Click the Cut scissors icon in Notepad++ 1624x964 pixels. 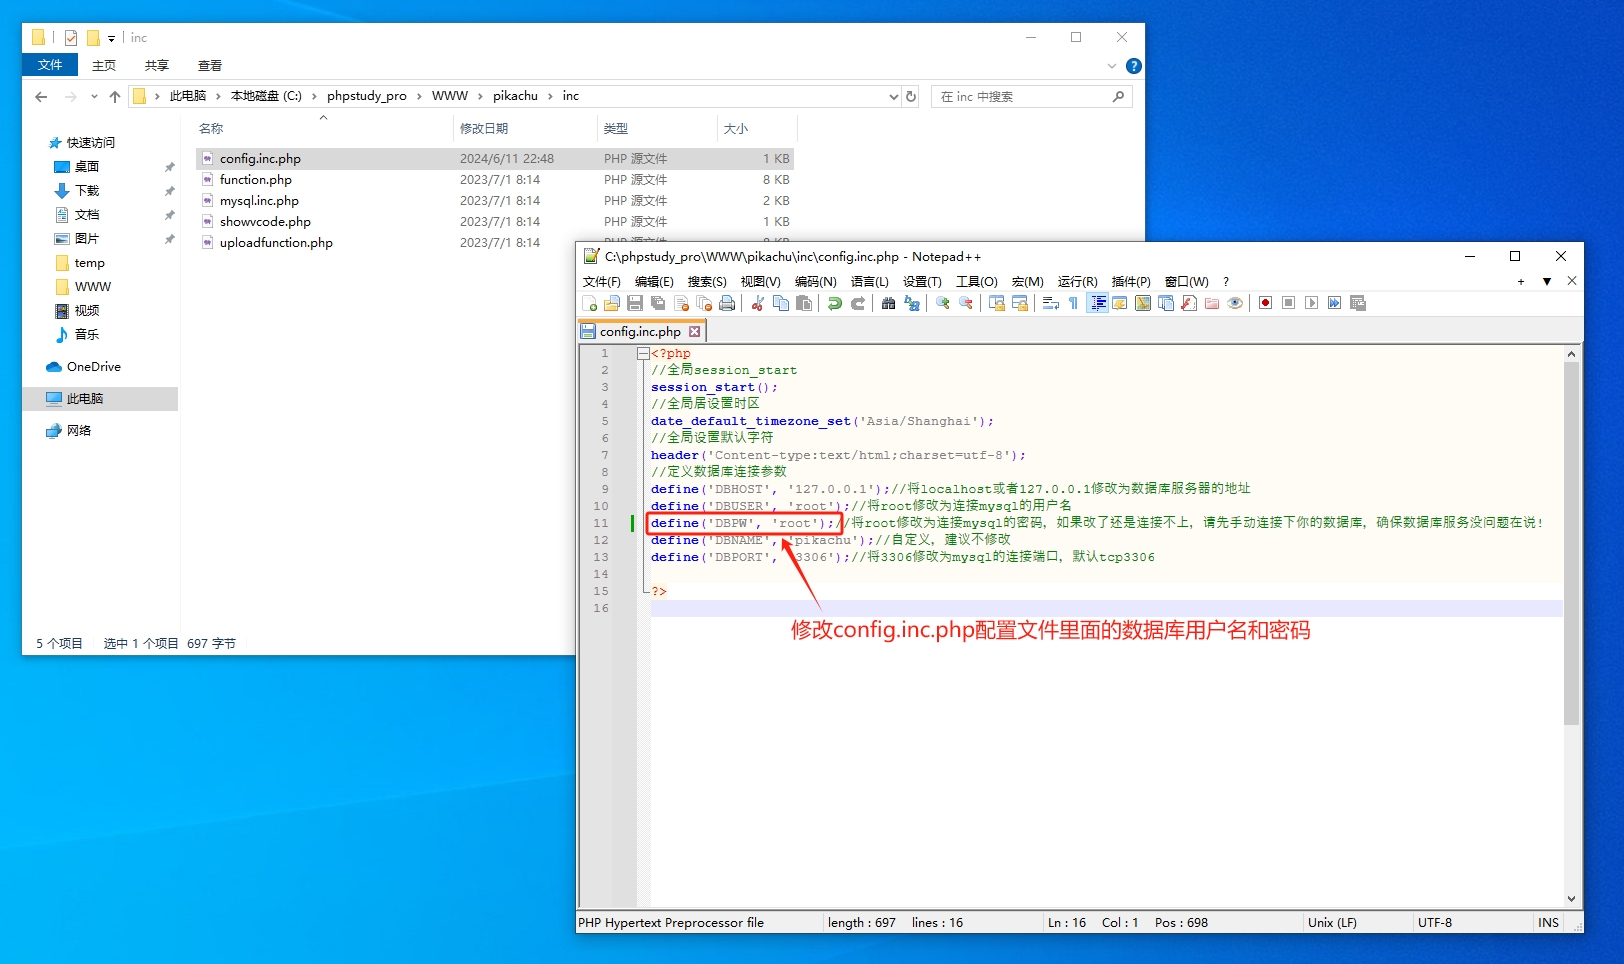point(758,303)
